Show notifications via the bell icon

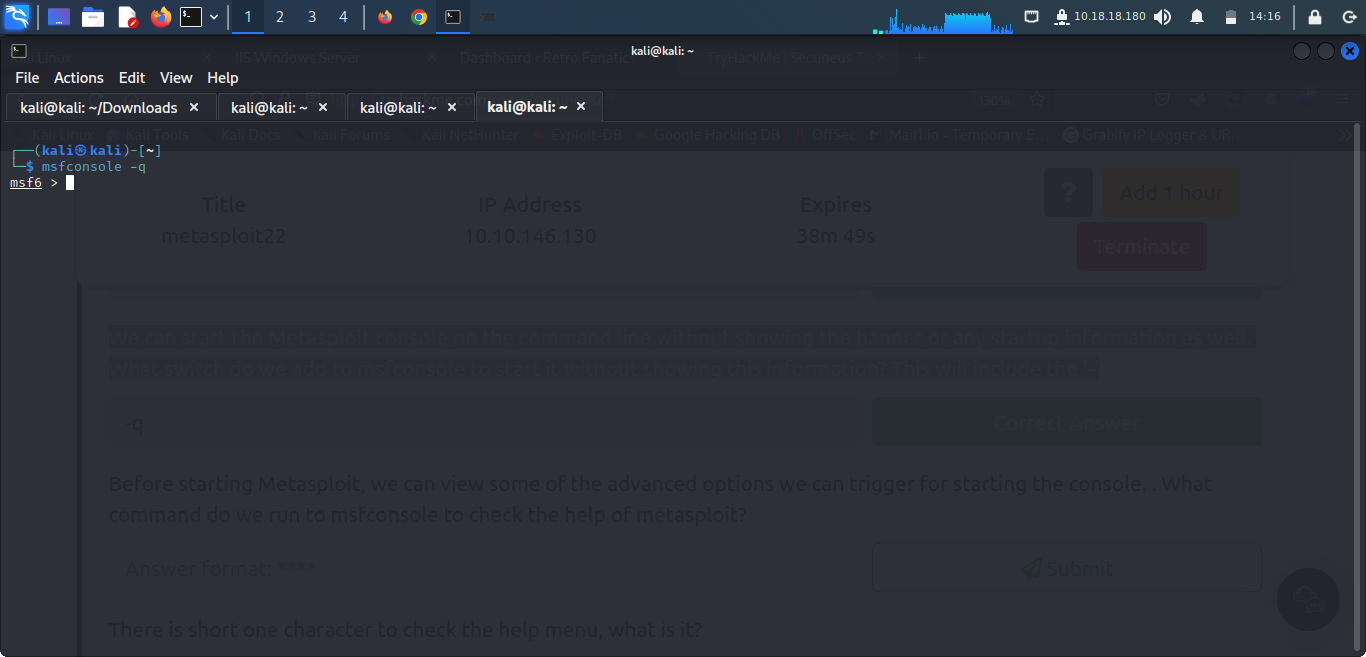click(1197, 17)
